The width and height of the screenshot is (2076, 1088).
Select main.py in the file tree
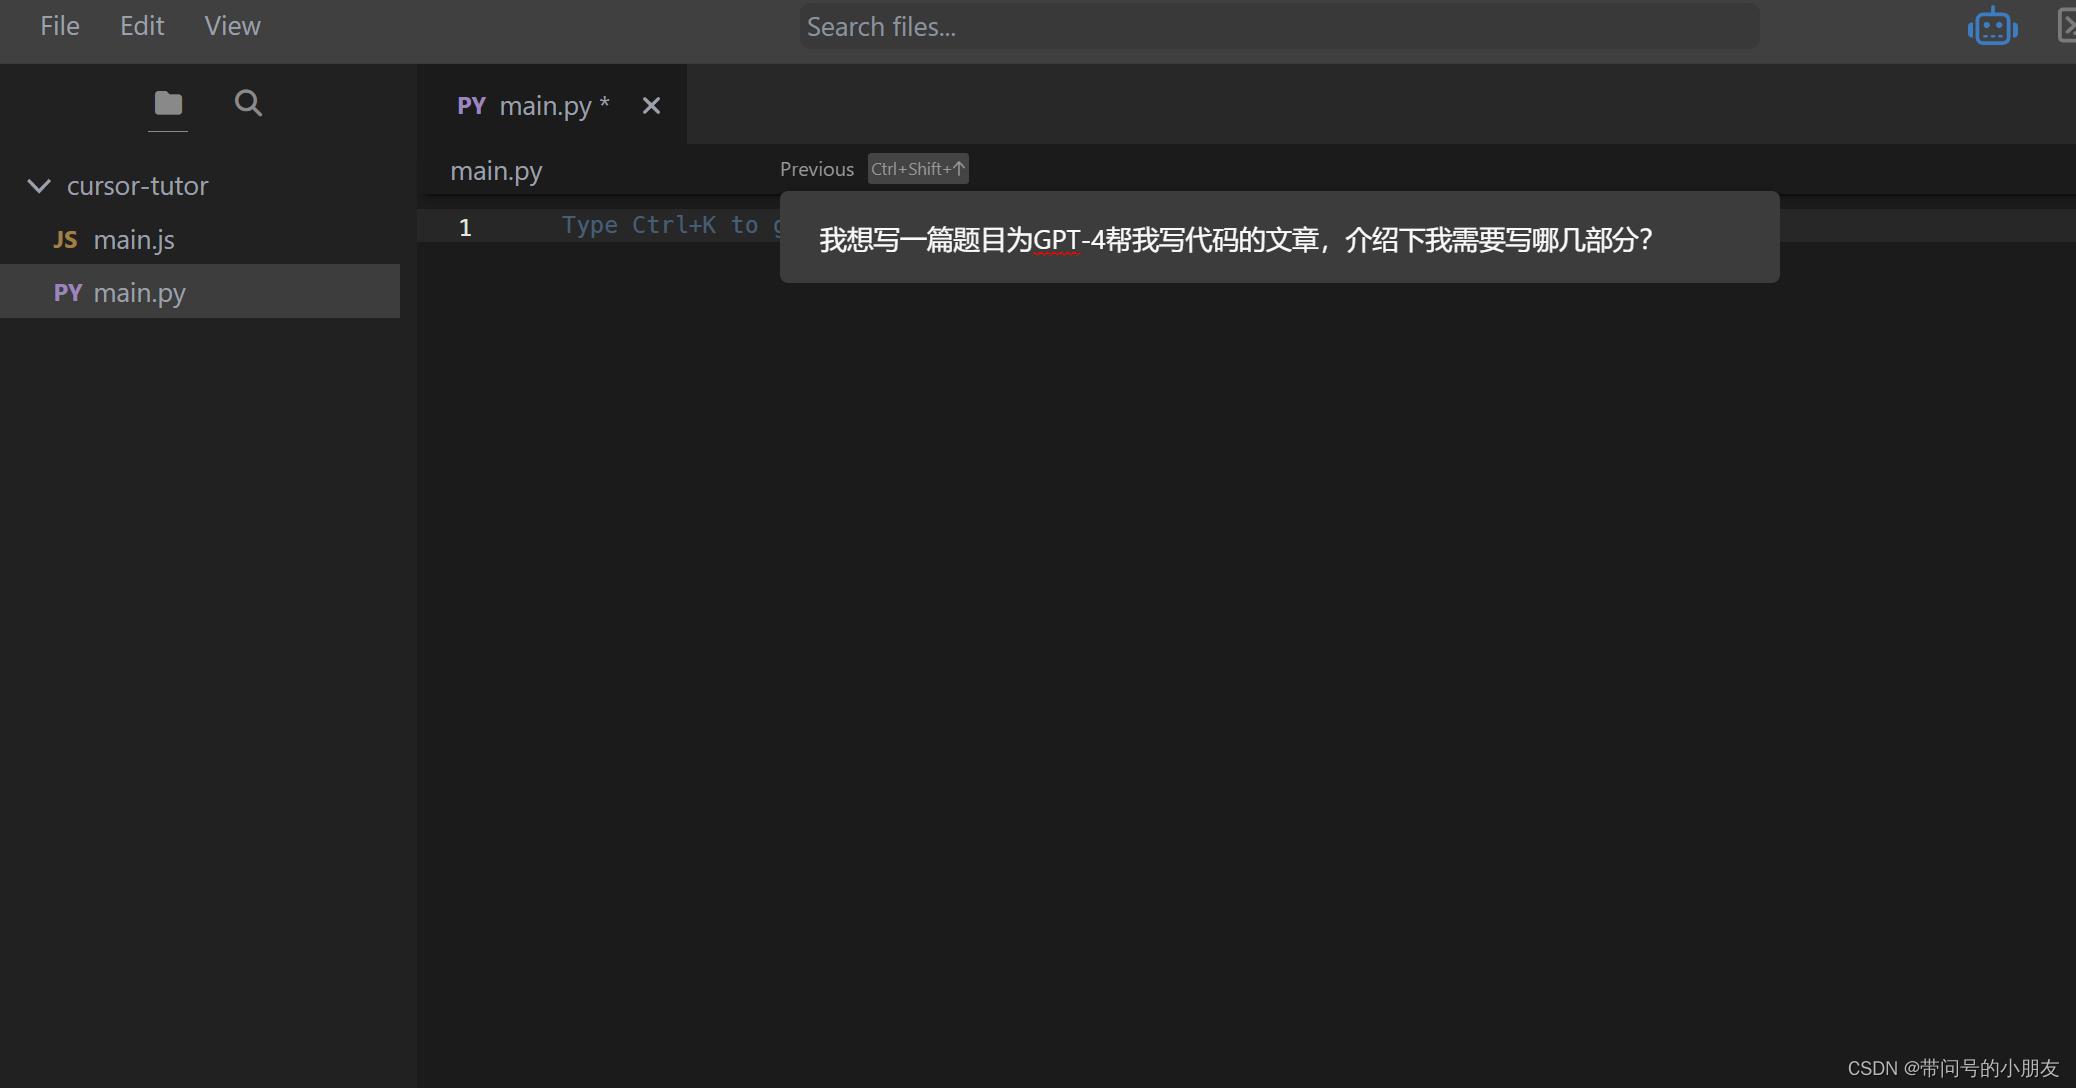[200, 292]
